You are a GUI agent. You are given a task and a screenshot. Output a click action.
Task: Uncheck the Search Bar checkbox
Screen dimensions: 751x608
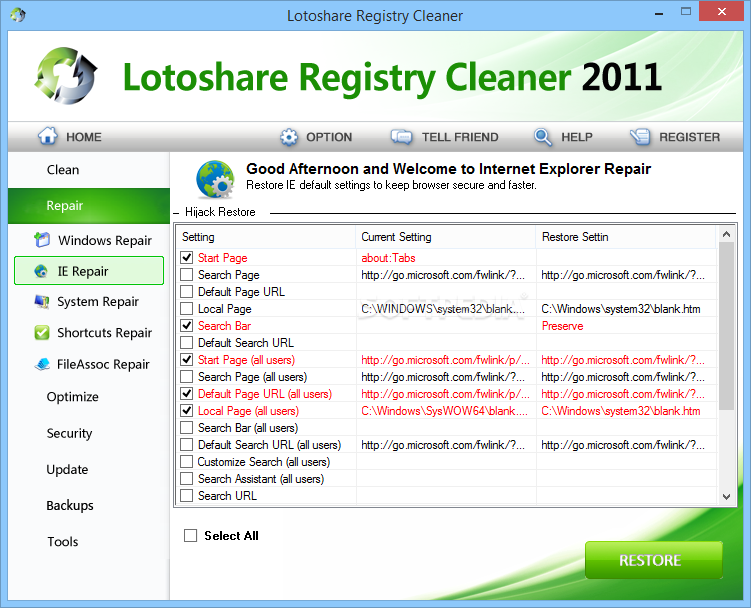[x=187, y=326]
